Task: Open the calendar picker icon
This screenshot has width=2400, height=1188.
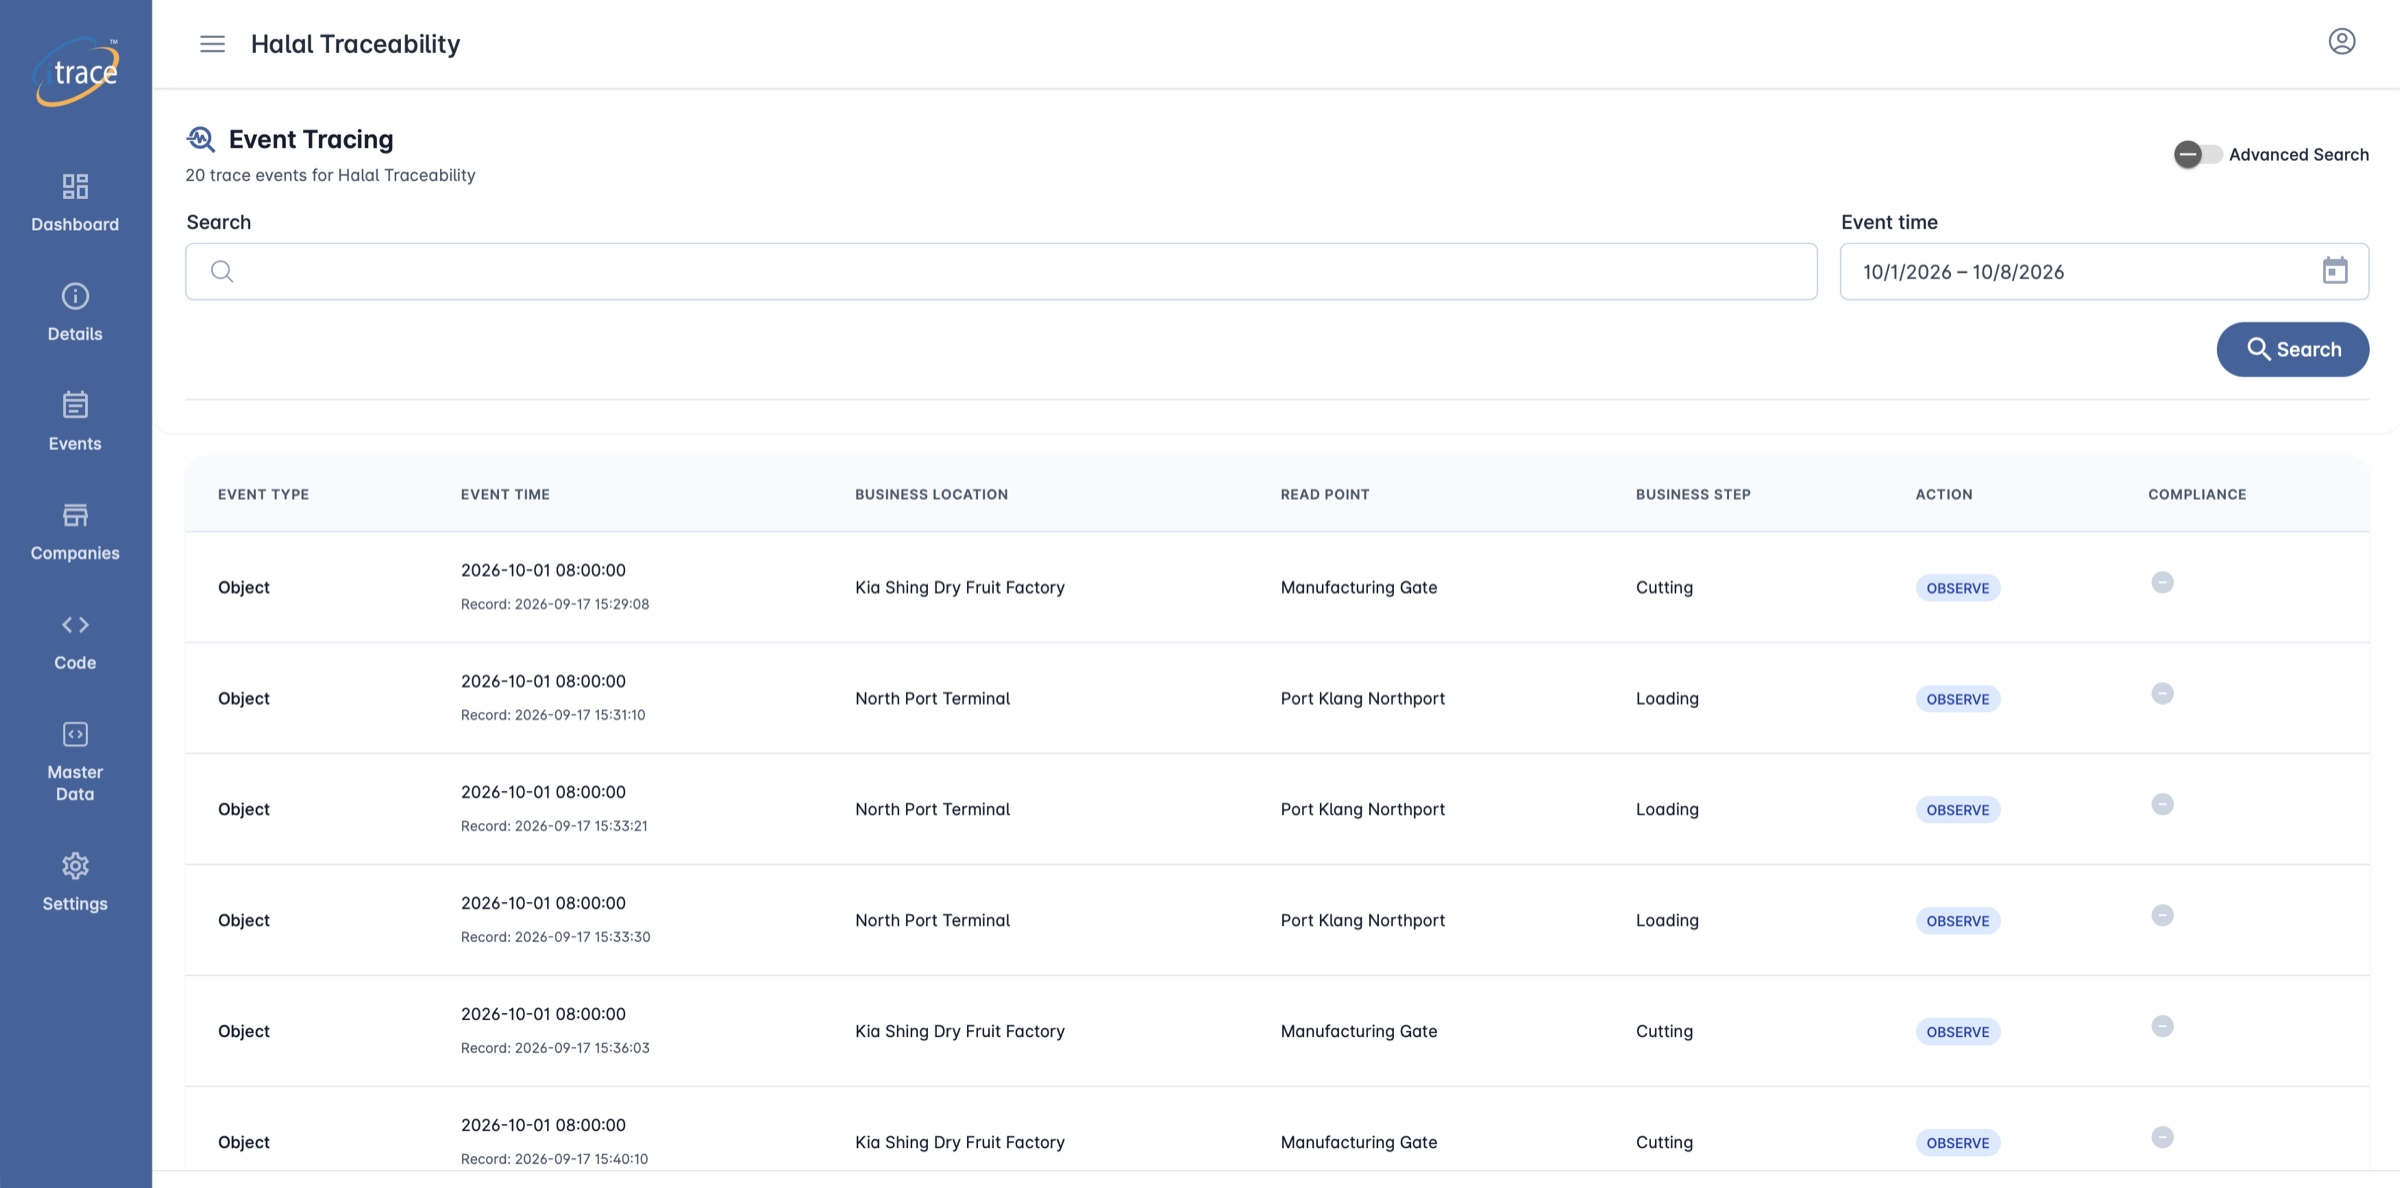Action: coord(2335,271)
